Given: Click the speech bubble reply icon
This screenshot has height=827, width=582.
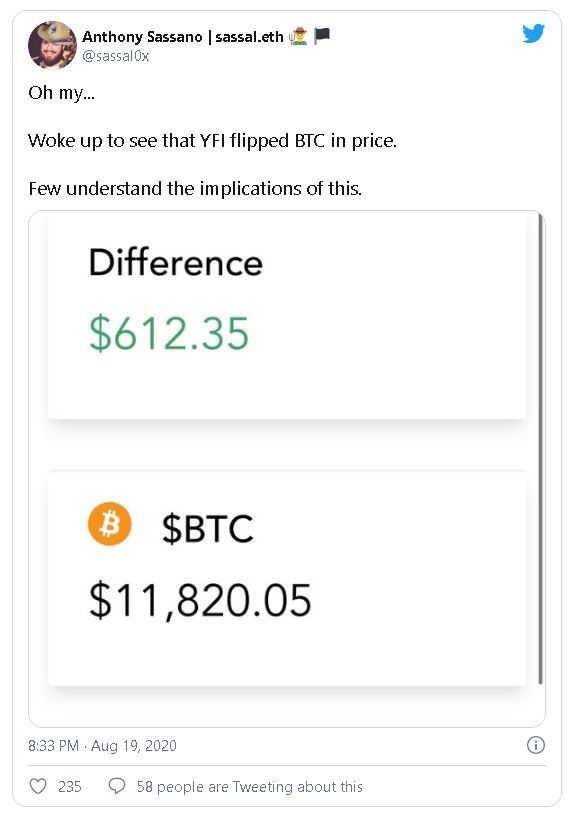Looking at the screenshot, I should 119,787.
